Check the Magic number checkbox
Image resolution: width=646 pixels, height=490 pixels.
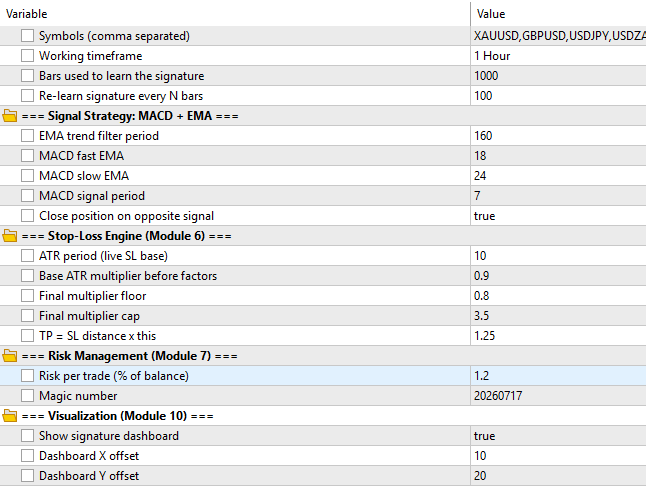click(28, 396)
